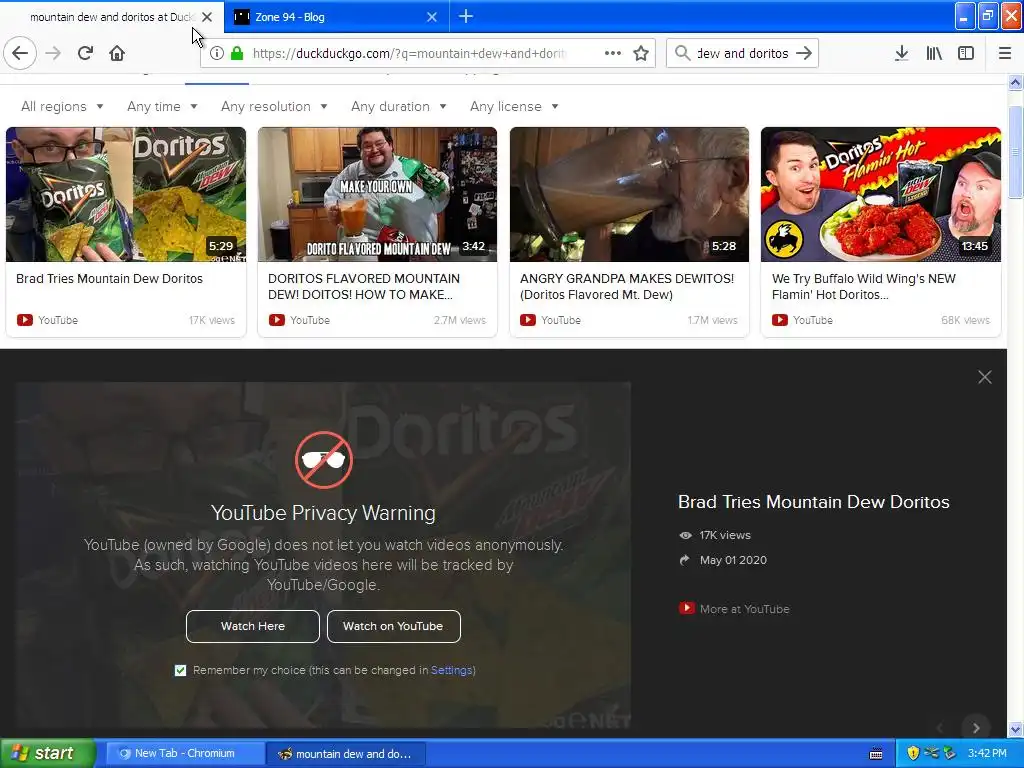Click the dew and doritos search field
This screenshot has width=1024, height=768.
pyautogui.click(x=743, y=54)
